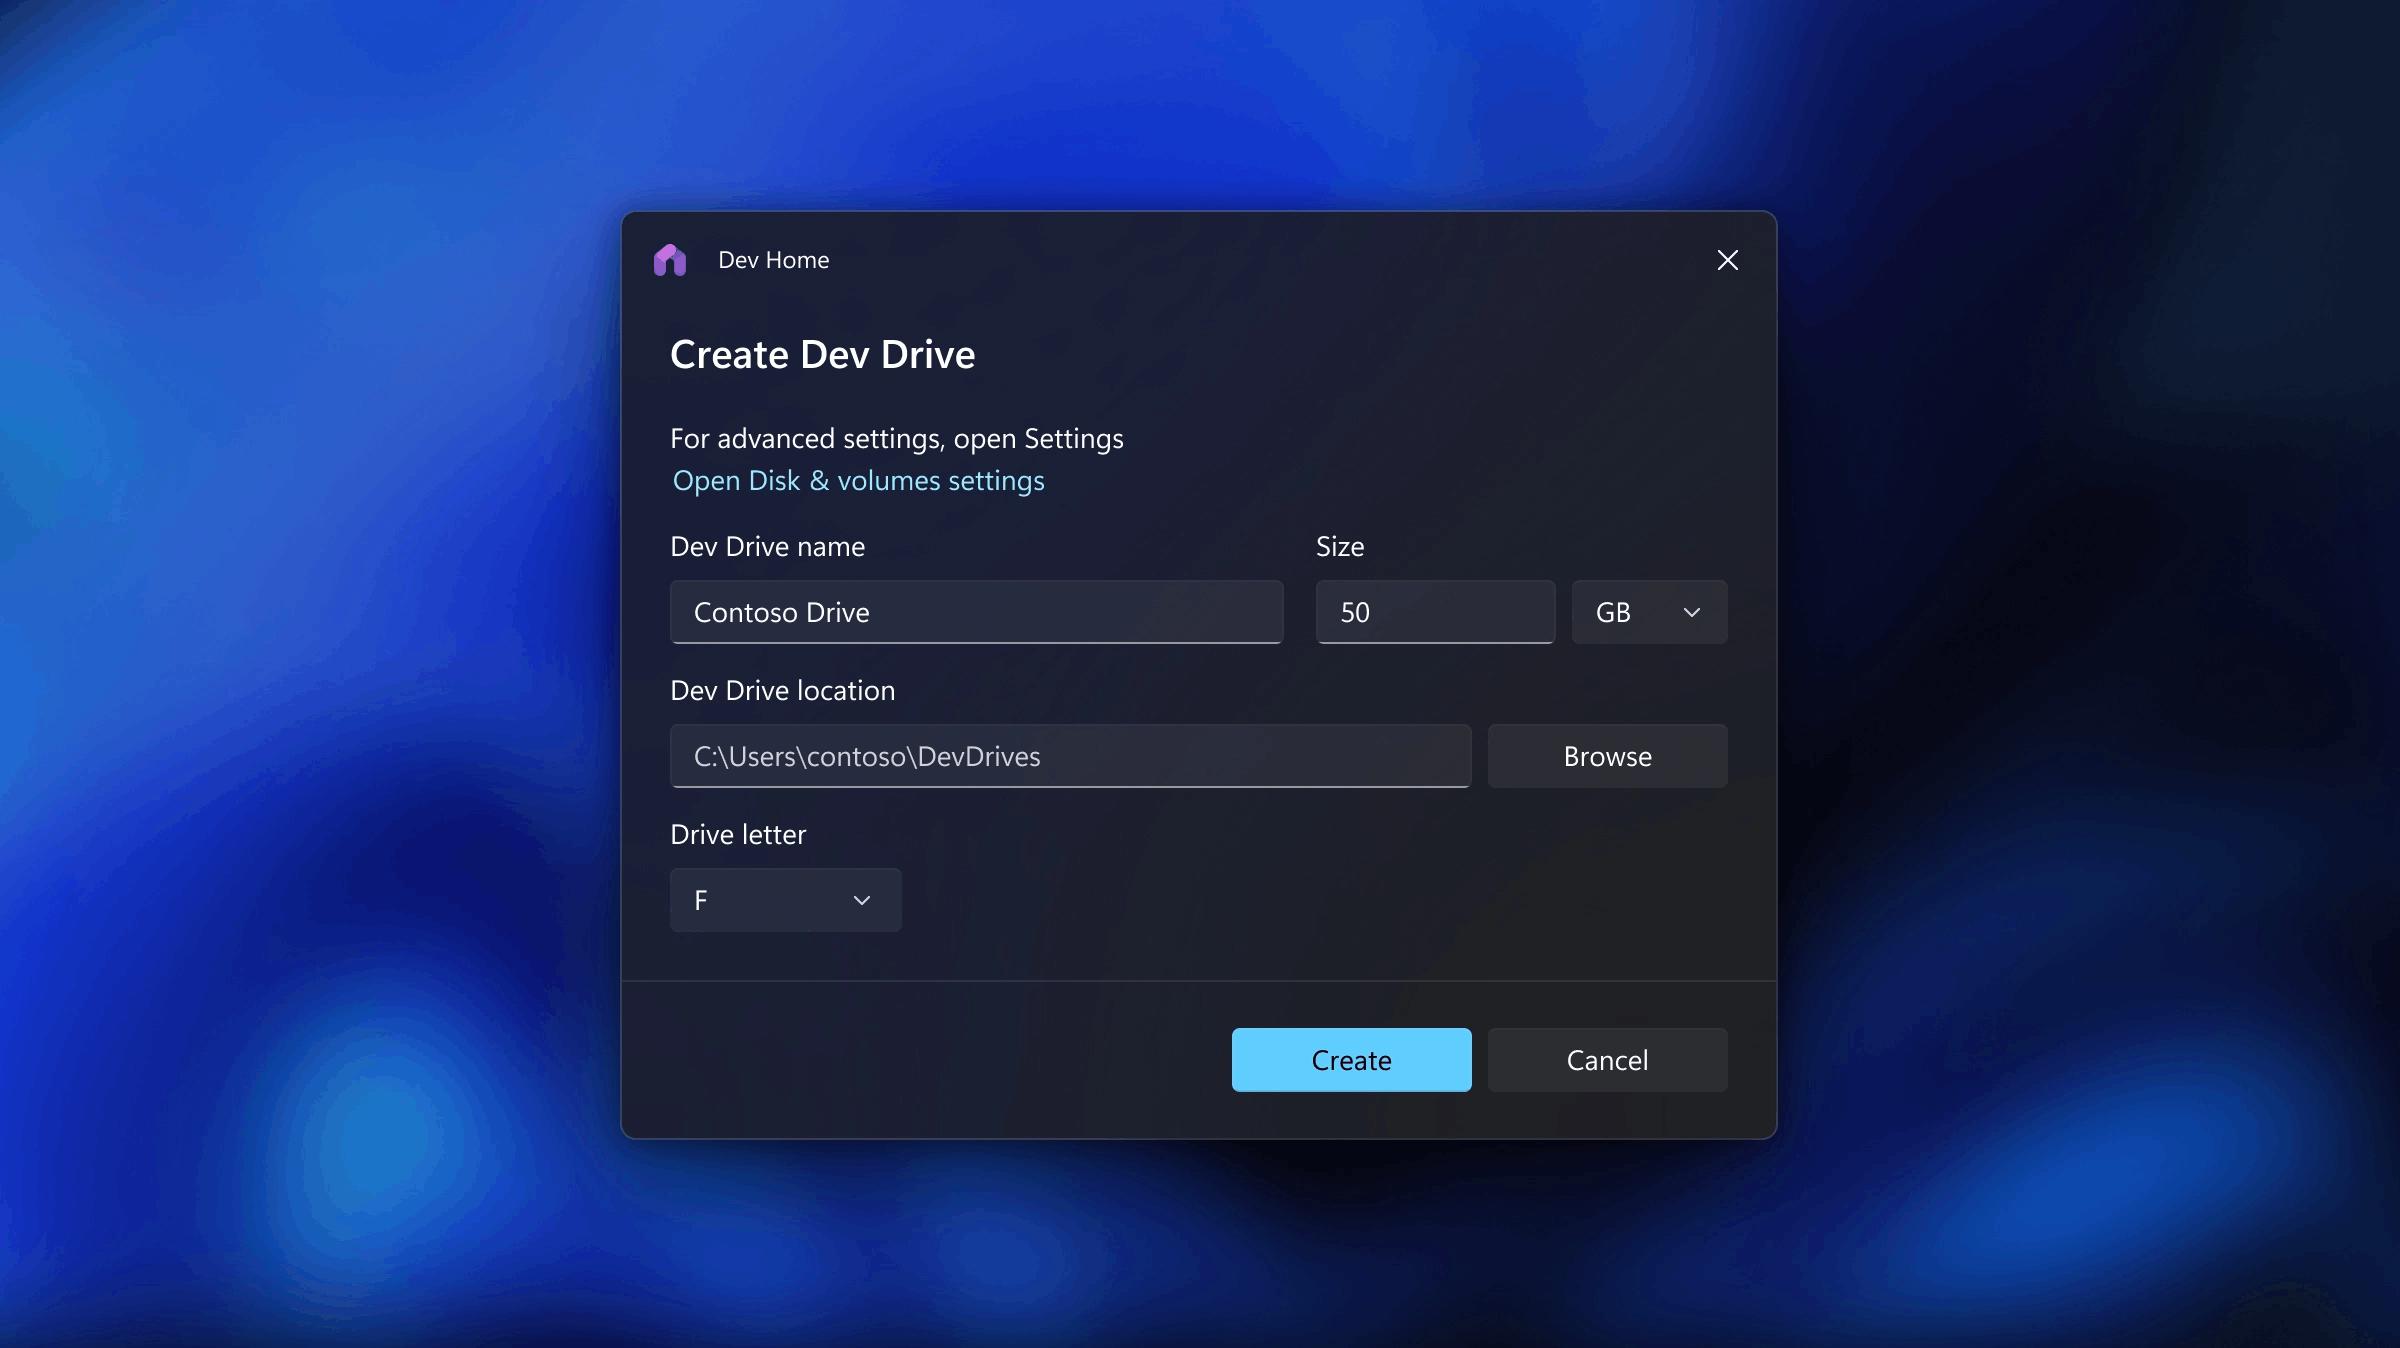
Task: Close the Create Dev Drive dialog with X
Action: 1727,260
